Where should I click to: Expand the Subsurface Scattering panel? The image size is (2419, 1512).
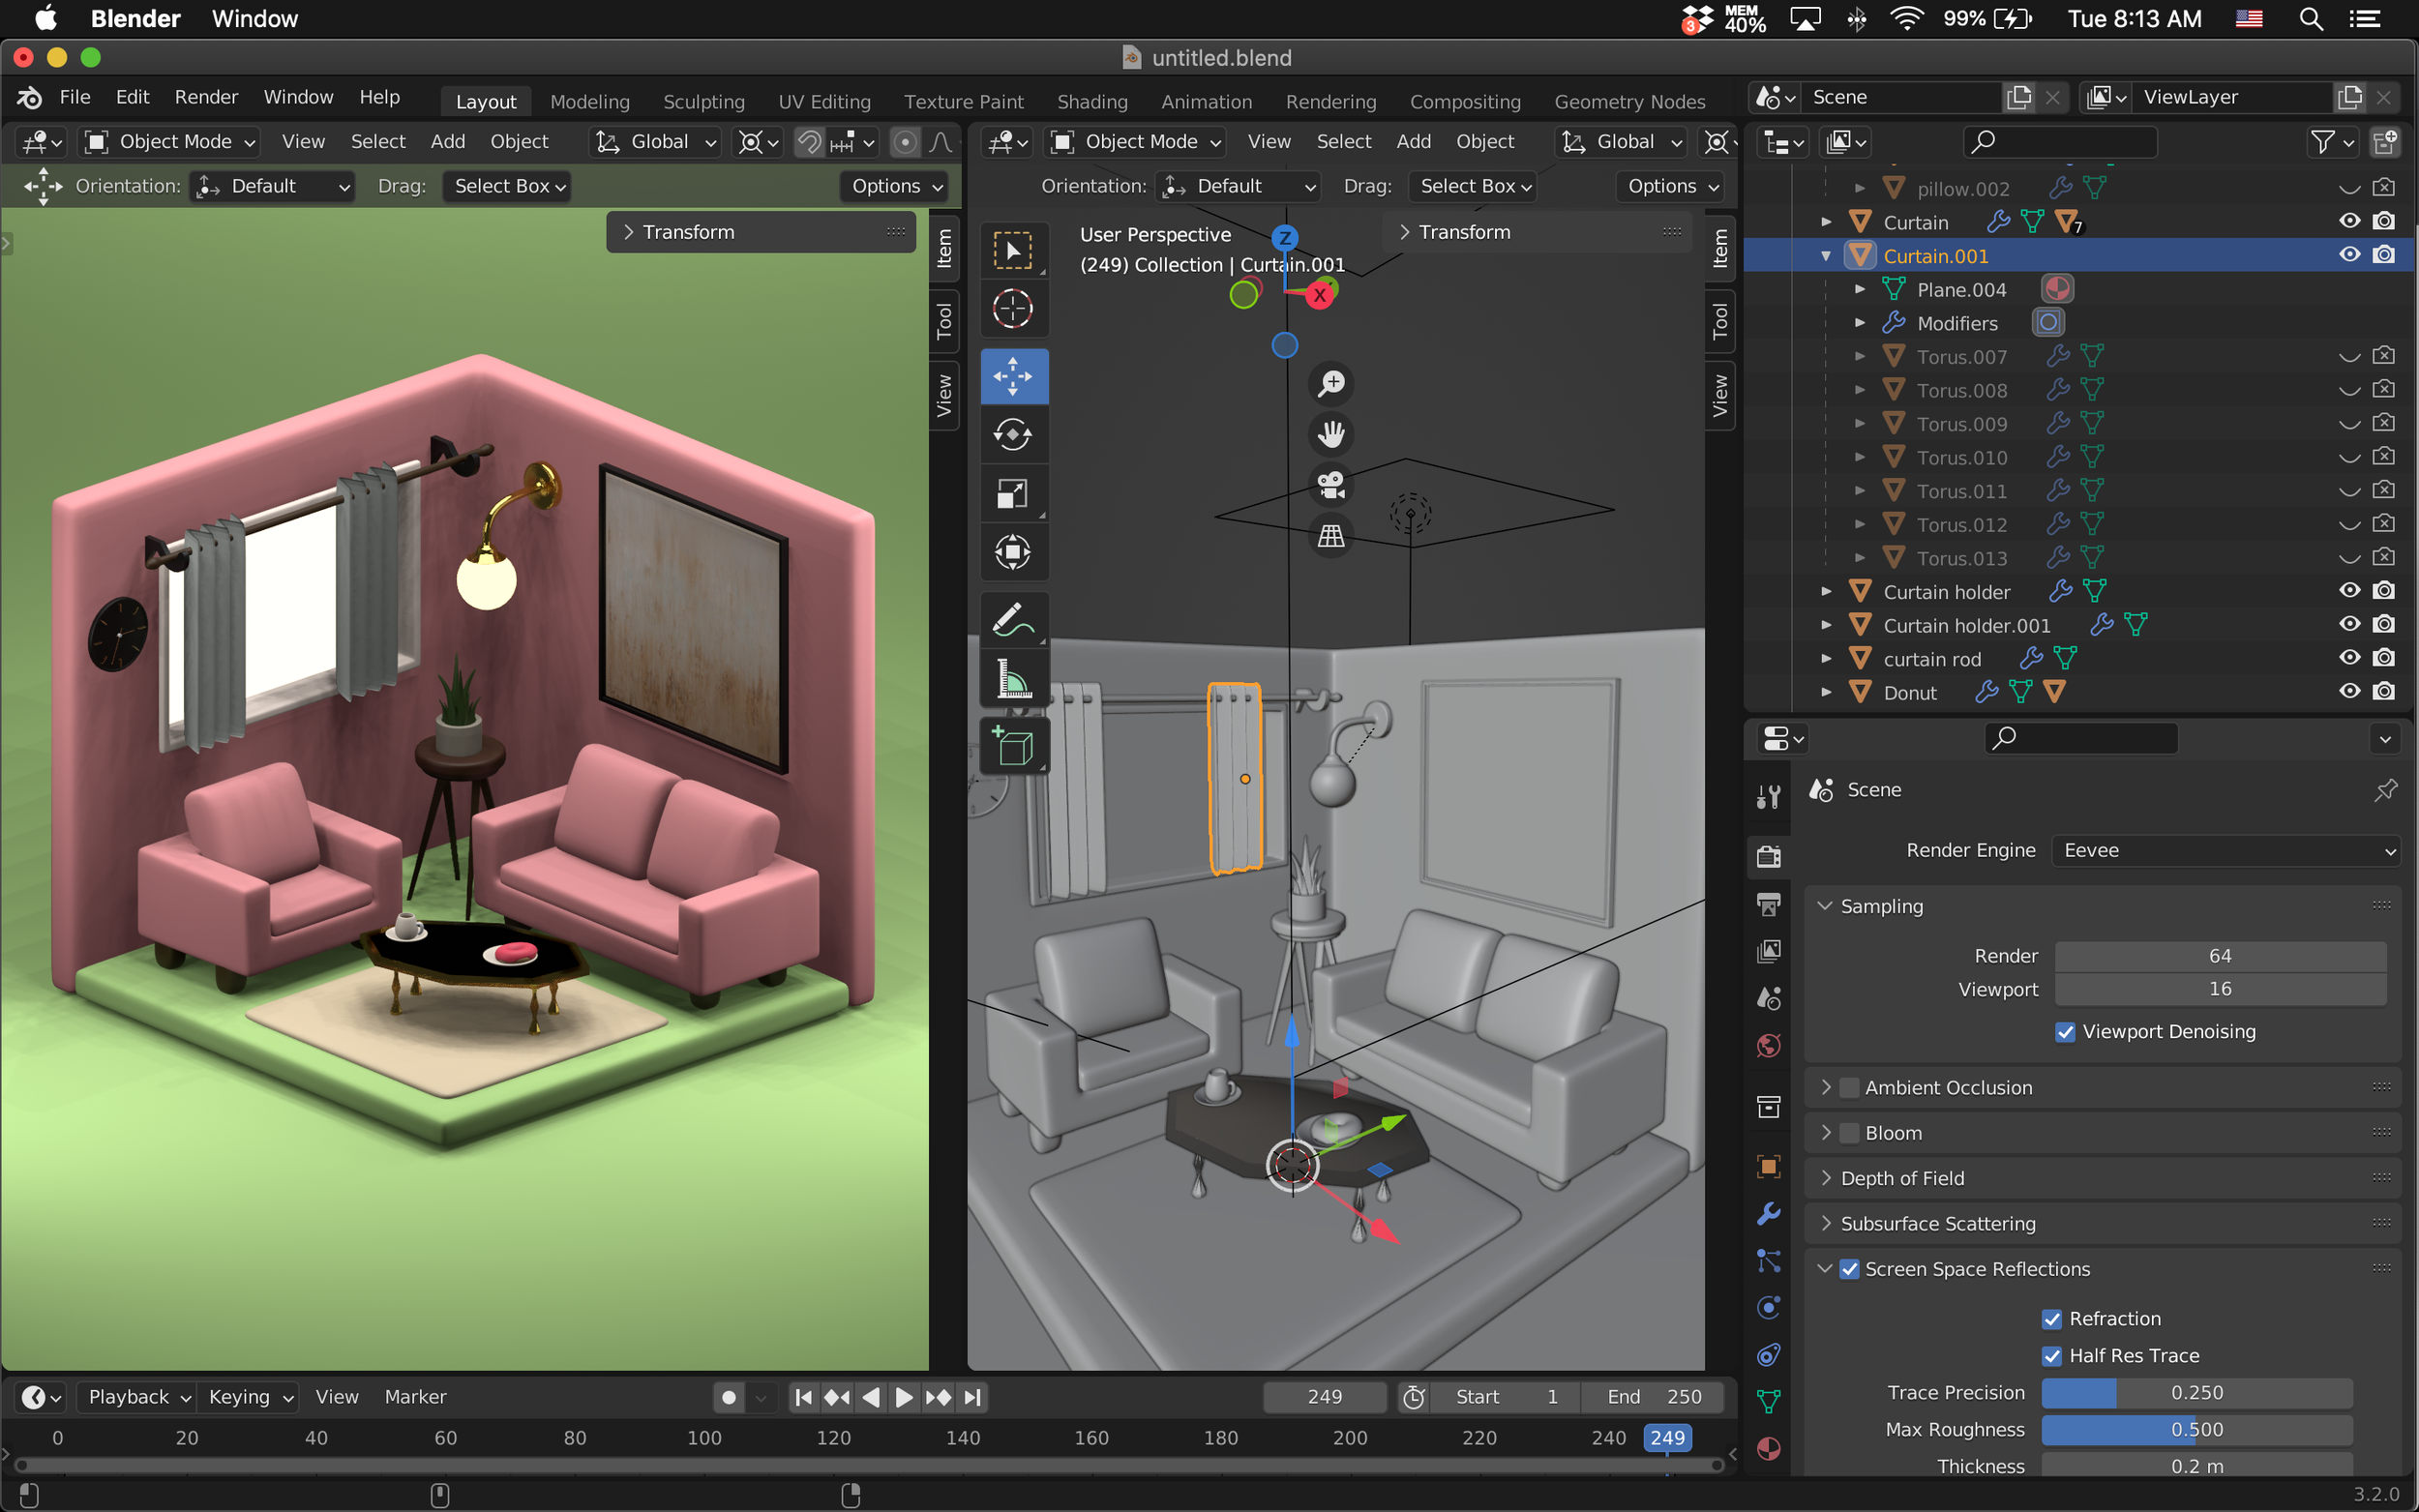tap(1825, 1224)
